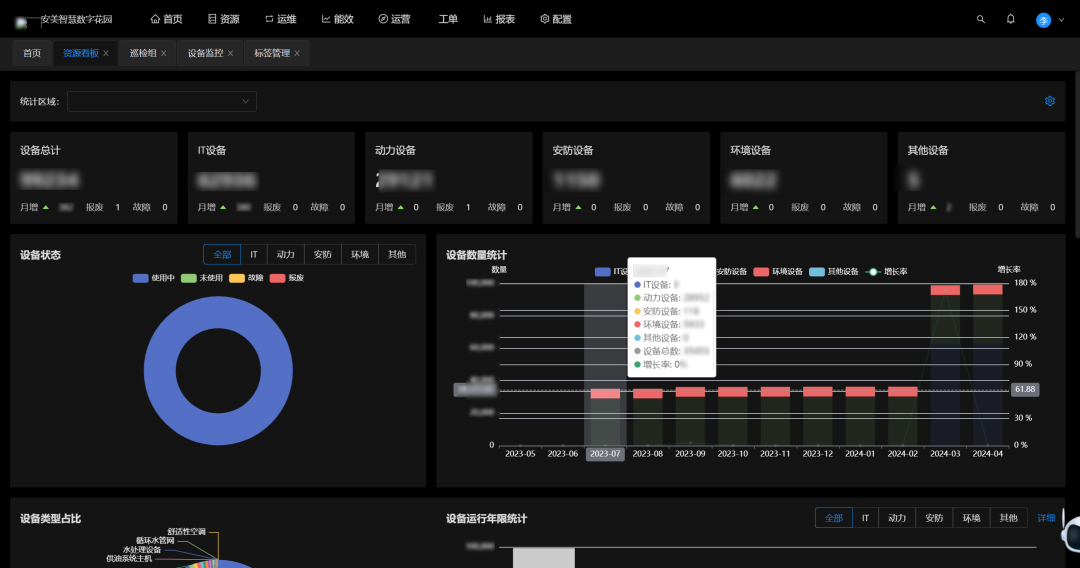Open the 工单 menu
This screenshot has width=1080, height=568.
448,19
